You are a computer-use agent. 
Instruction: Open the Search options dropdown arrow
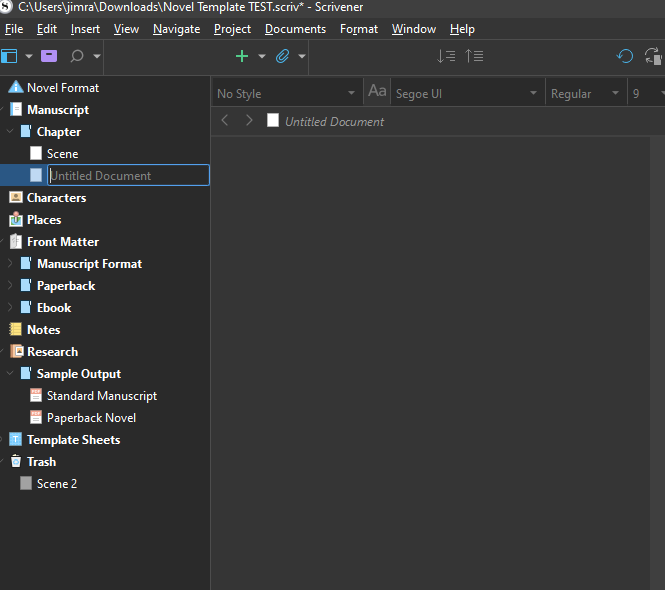point(97,56)
